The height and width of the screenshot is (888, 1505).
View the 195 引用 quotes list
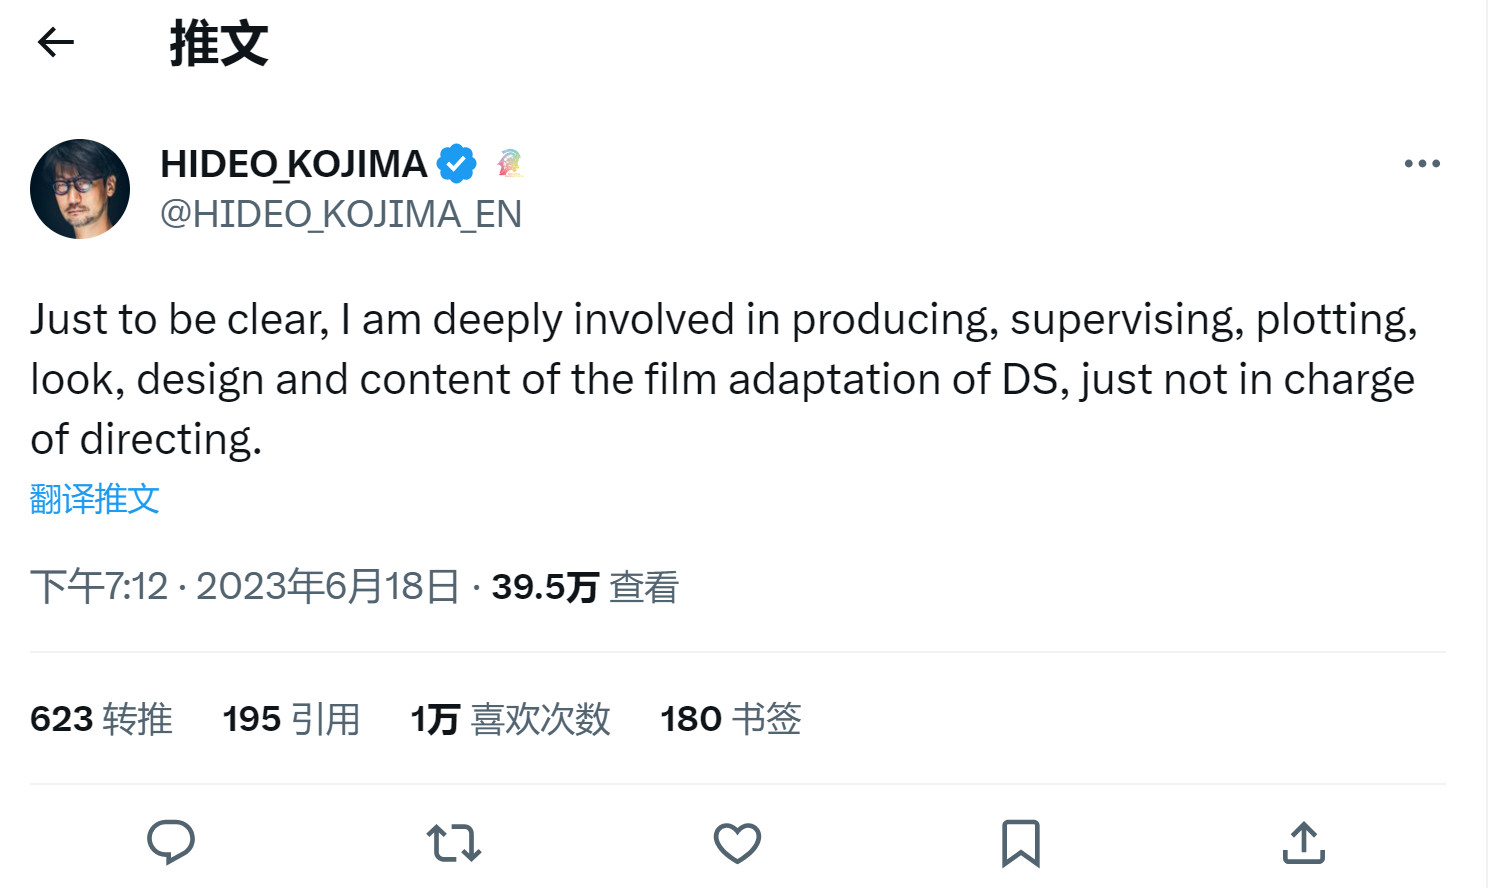[291, 719]
